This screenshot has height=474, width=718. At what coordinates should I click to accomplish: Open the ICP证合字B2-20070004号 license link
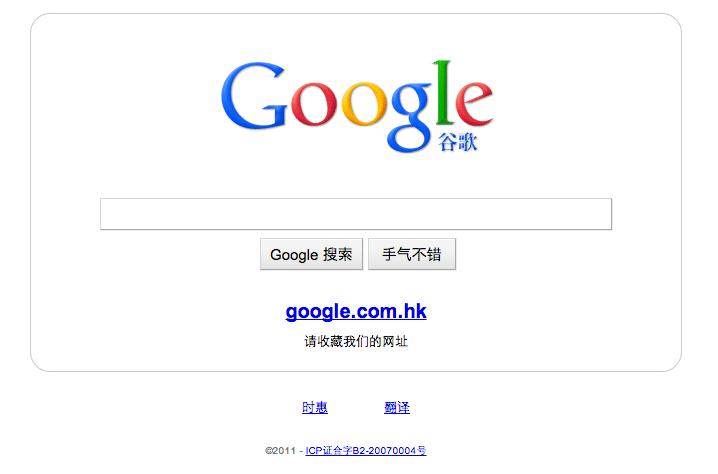(x=366, y=451)
